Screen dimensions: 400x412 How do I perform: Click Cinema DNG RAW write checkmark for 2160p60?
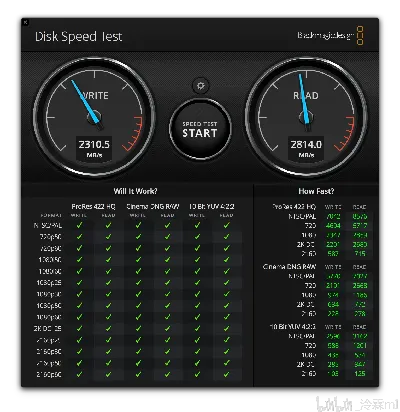pos(138,374)
